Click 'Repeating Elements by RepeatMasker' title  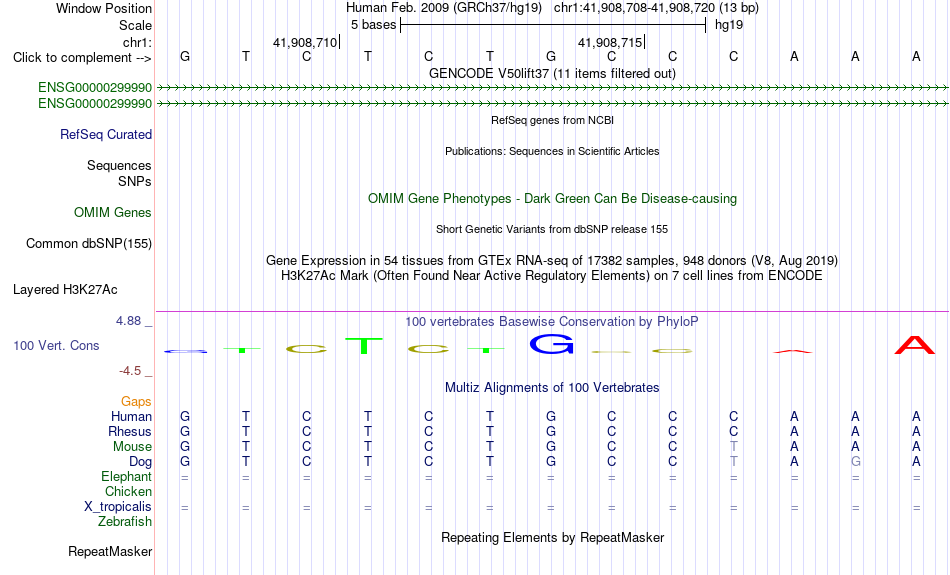[552, 537]
